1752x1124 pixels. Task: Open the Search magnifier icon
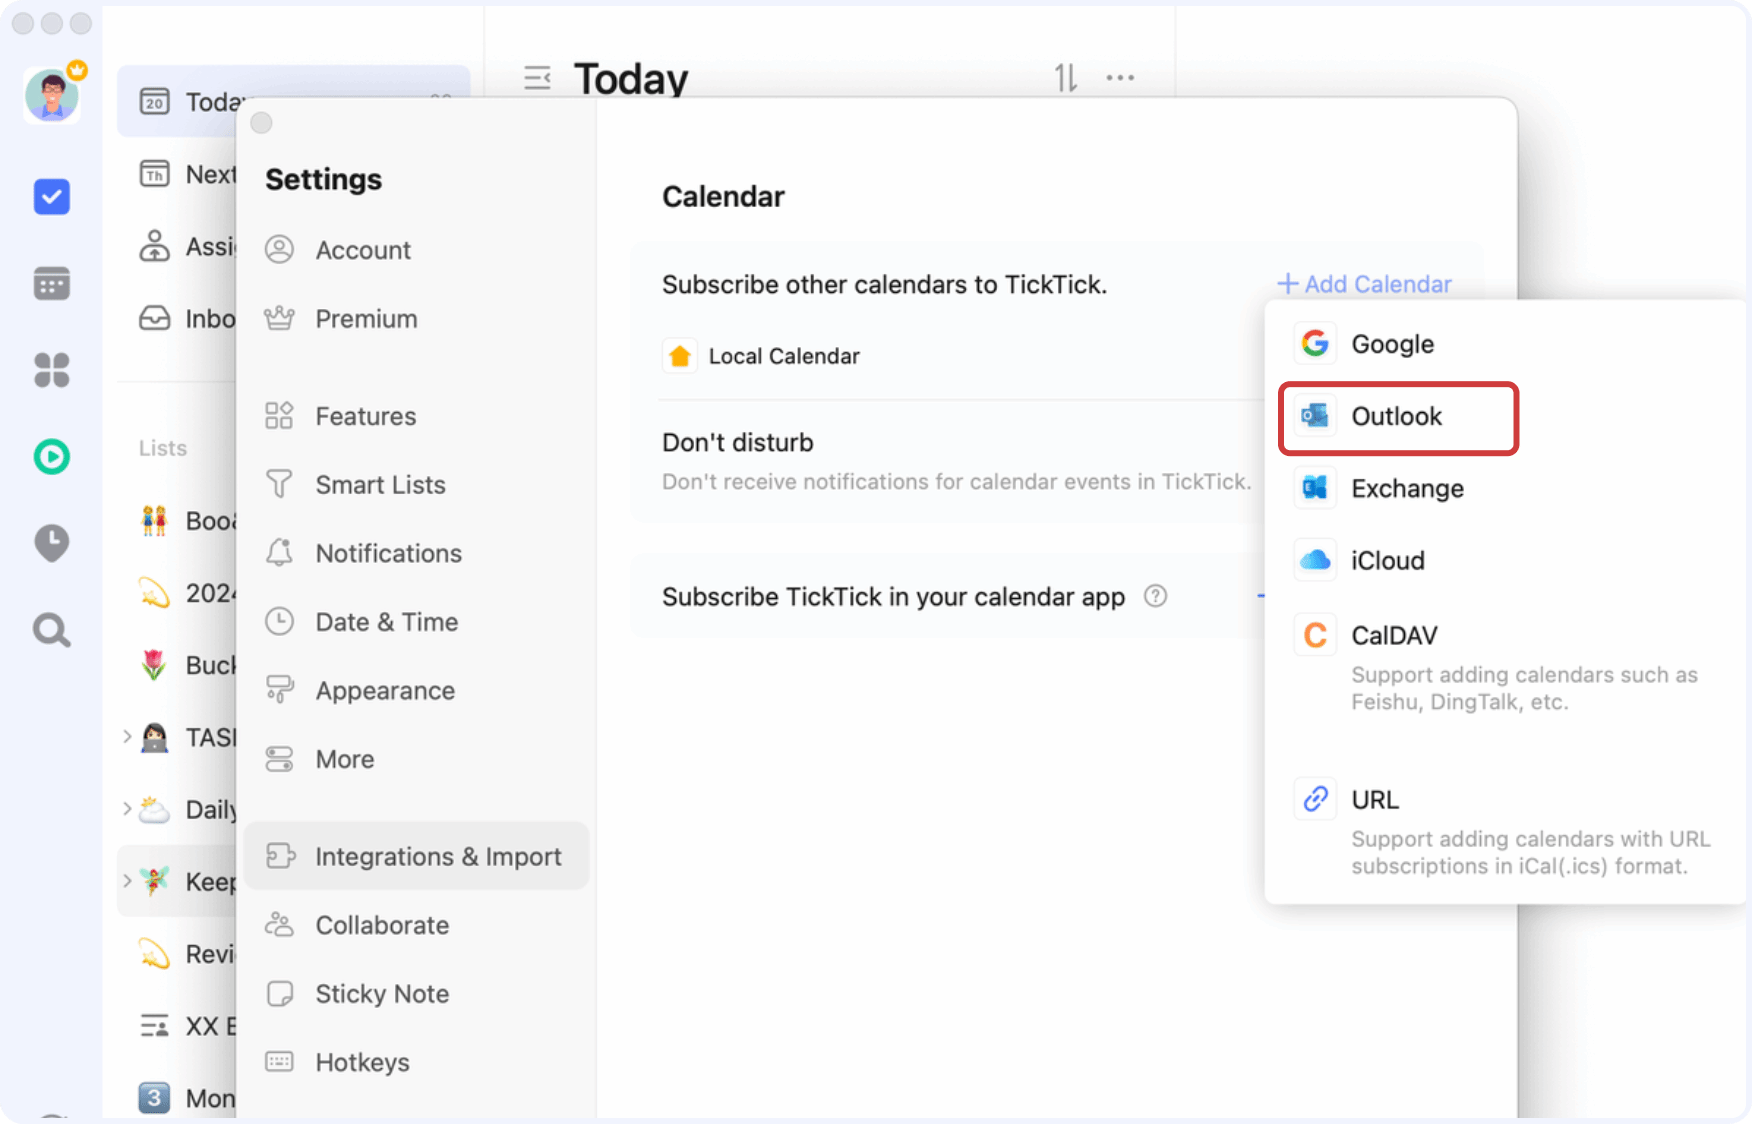52,630
